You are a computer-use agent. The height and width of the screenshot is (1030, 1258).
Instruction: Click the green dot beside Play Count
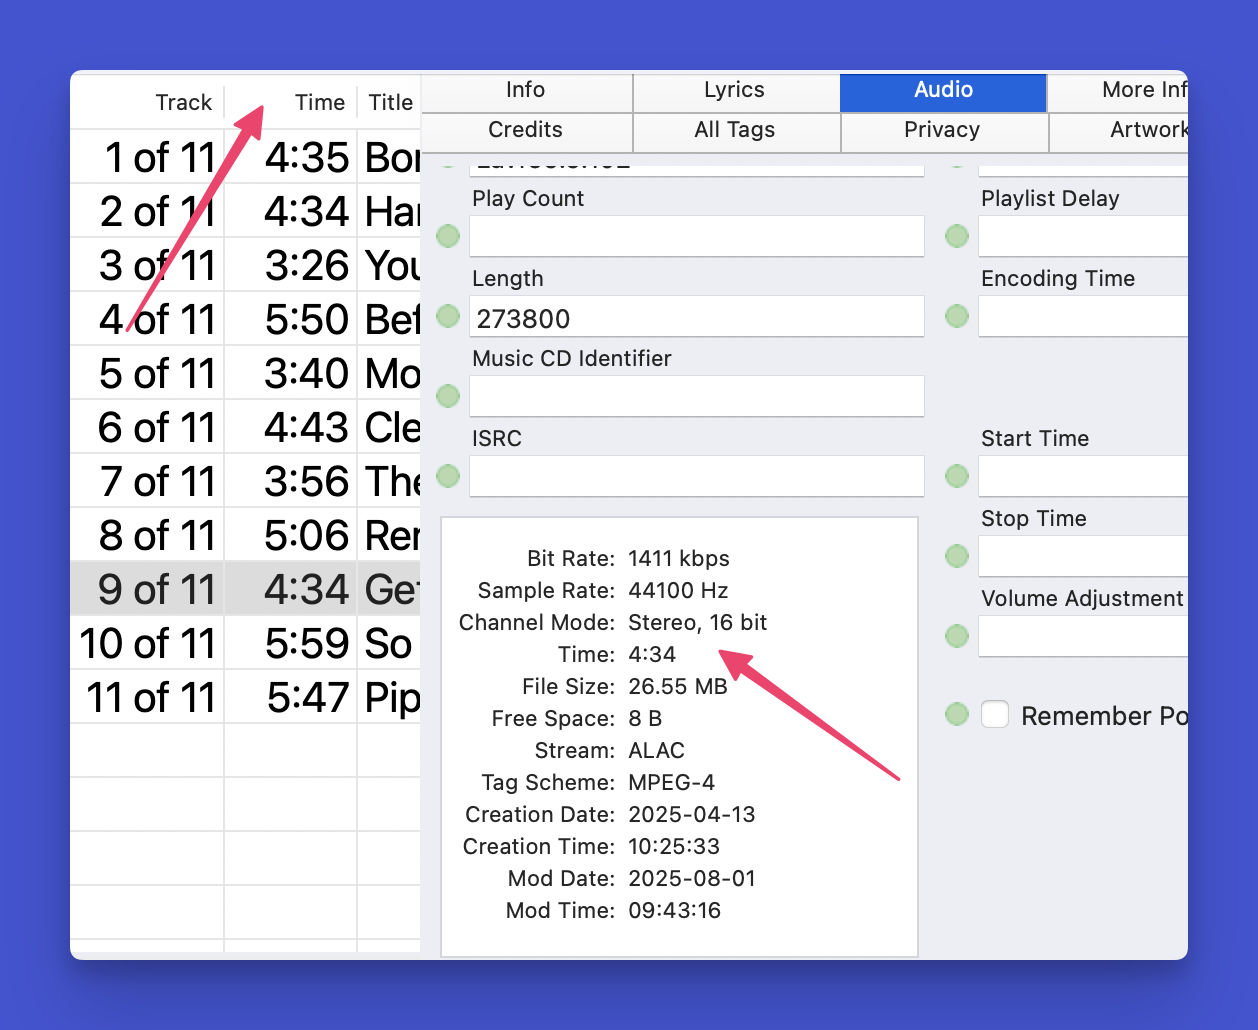tap(448, 236)
